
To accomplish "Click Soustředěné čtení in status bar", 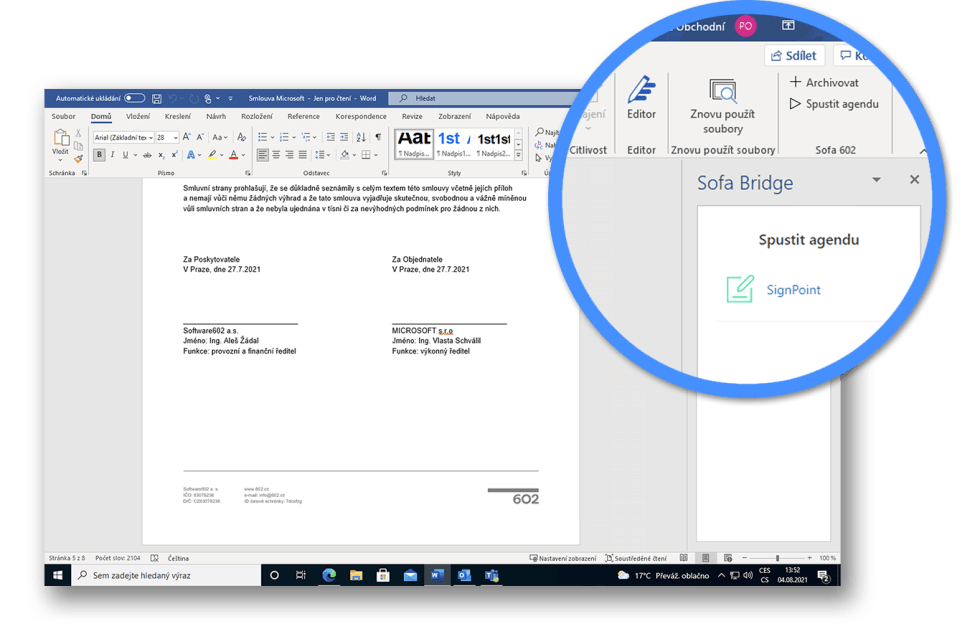I will [x=636, y=558].
